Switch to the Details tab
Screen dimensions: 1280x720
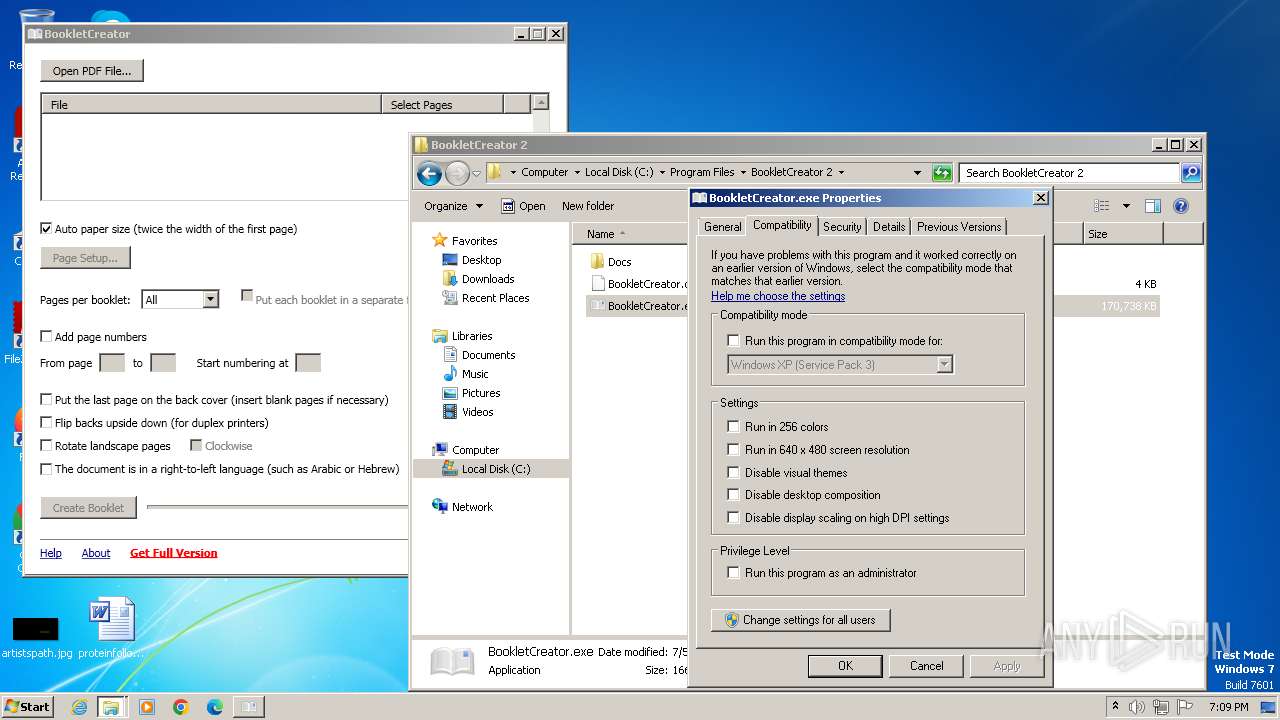pyautogui.click(x=889, y=227)
